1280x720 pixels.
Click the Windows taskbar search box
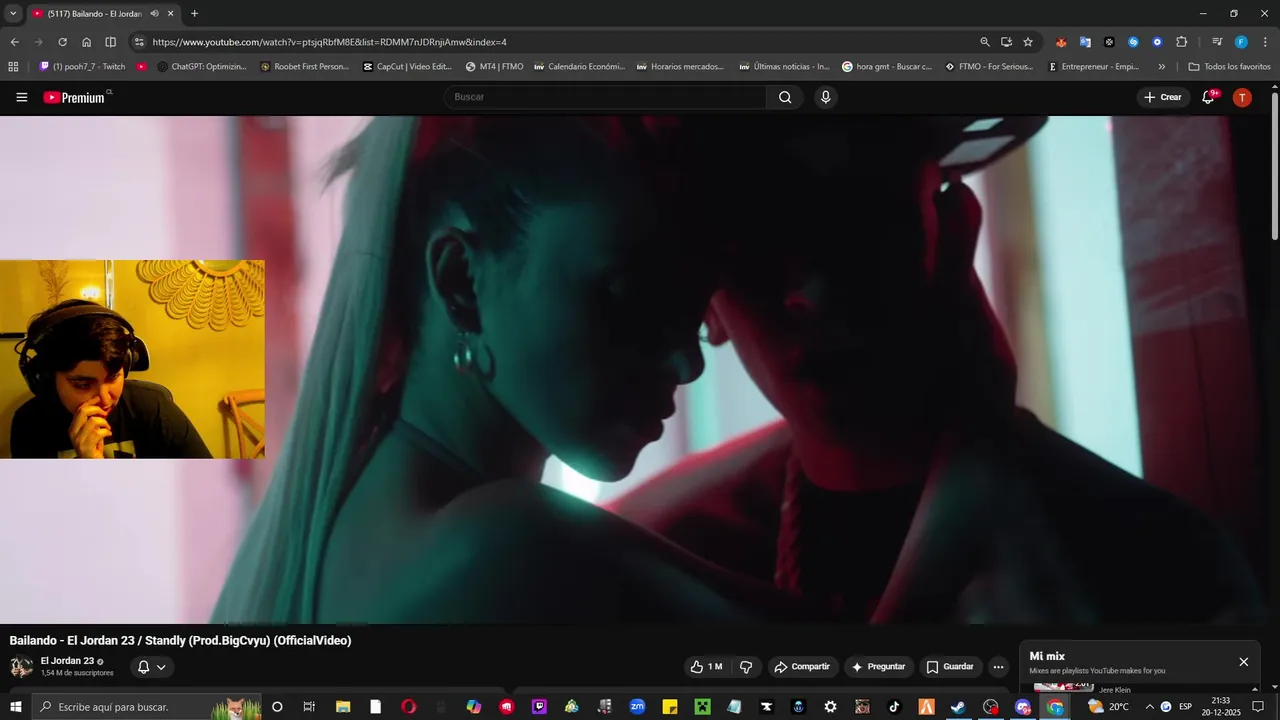(148, 707)
